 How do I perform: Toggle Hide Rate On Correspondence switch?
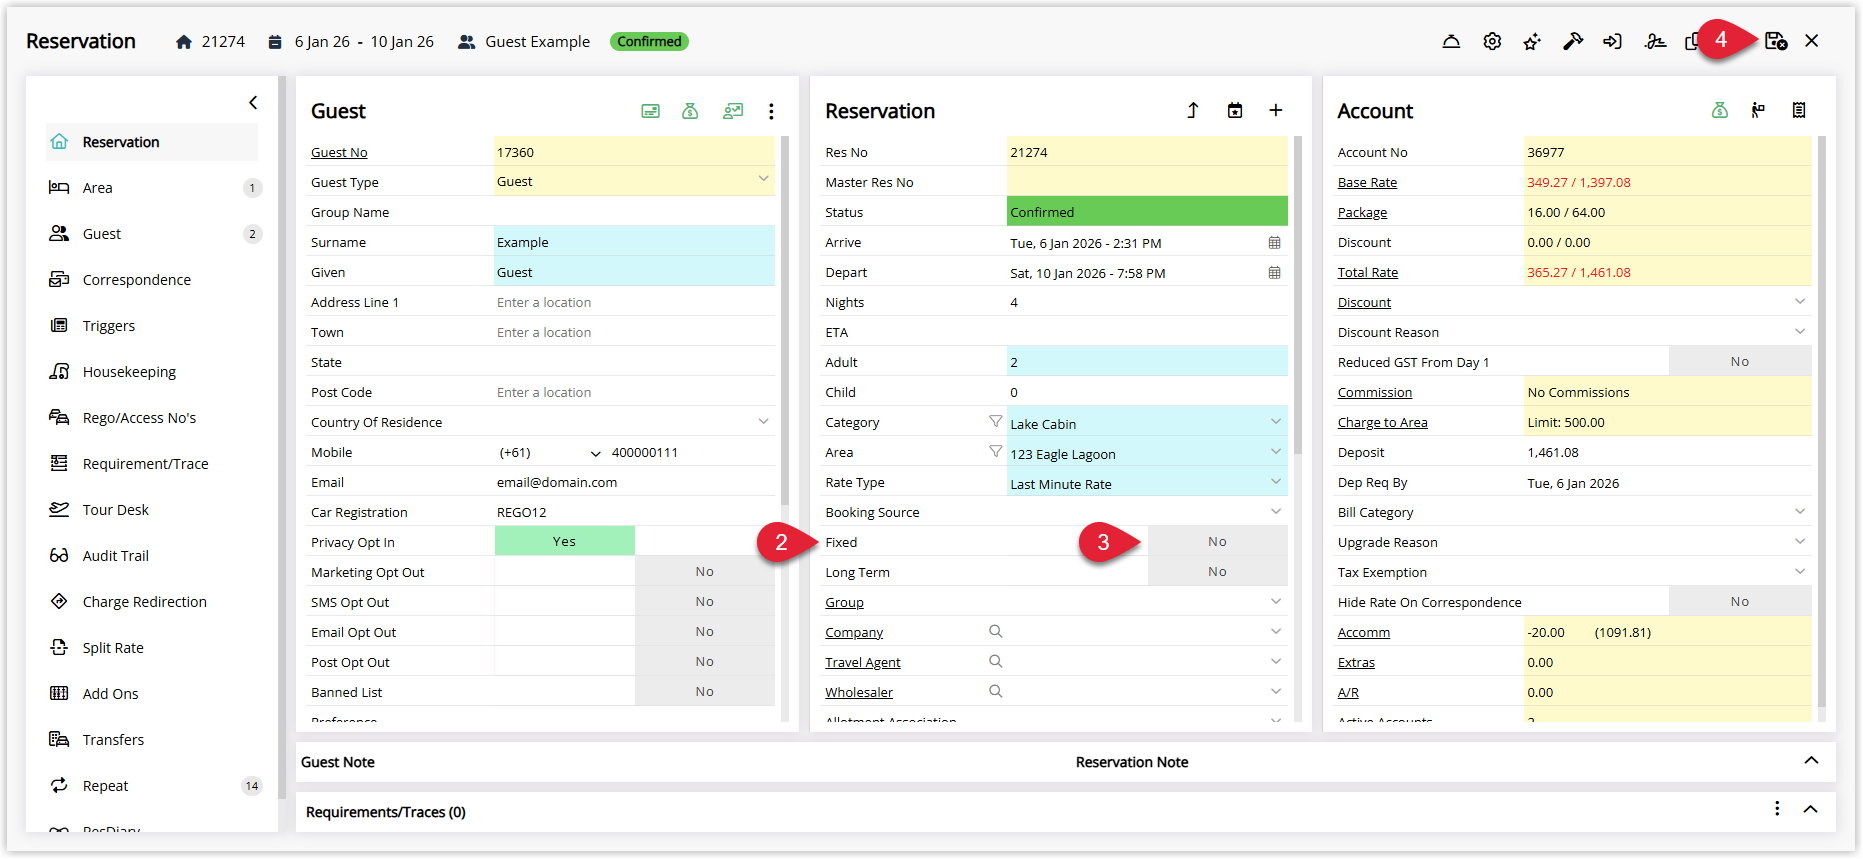click(1740, 601)
